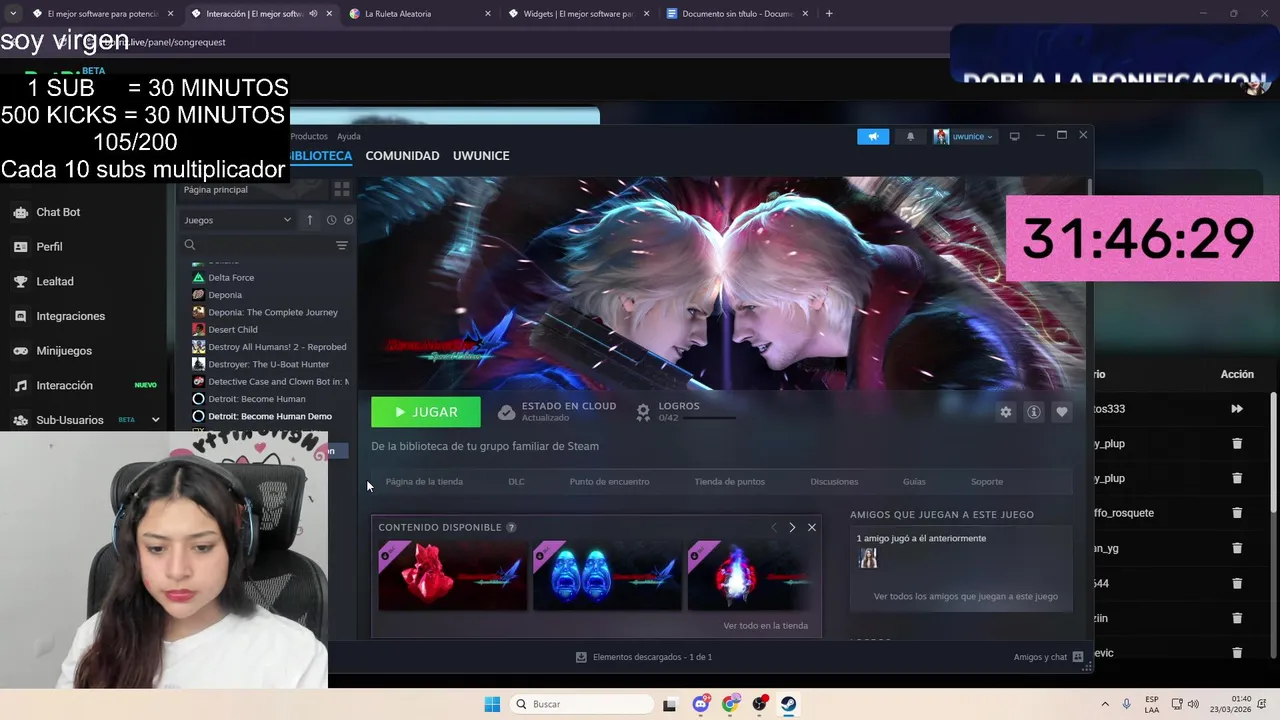
Task: Open Punto de encuentro link
Action: click(609, 482)
